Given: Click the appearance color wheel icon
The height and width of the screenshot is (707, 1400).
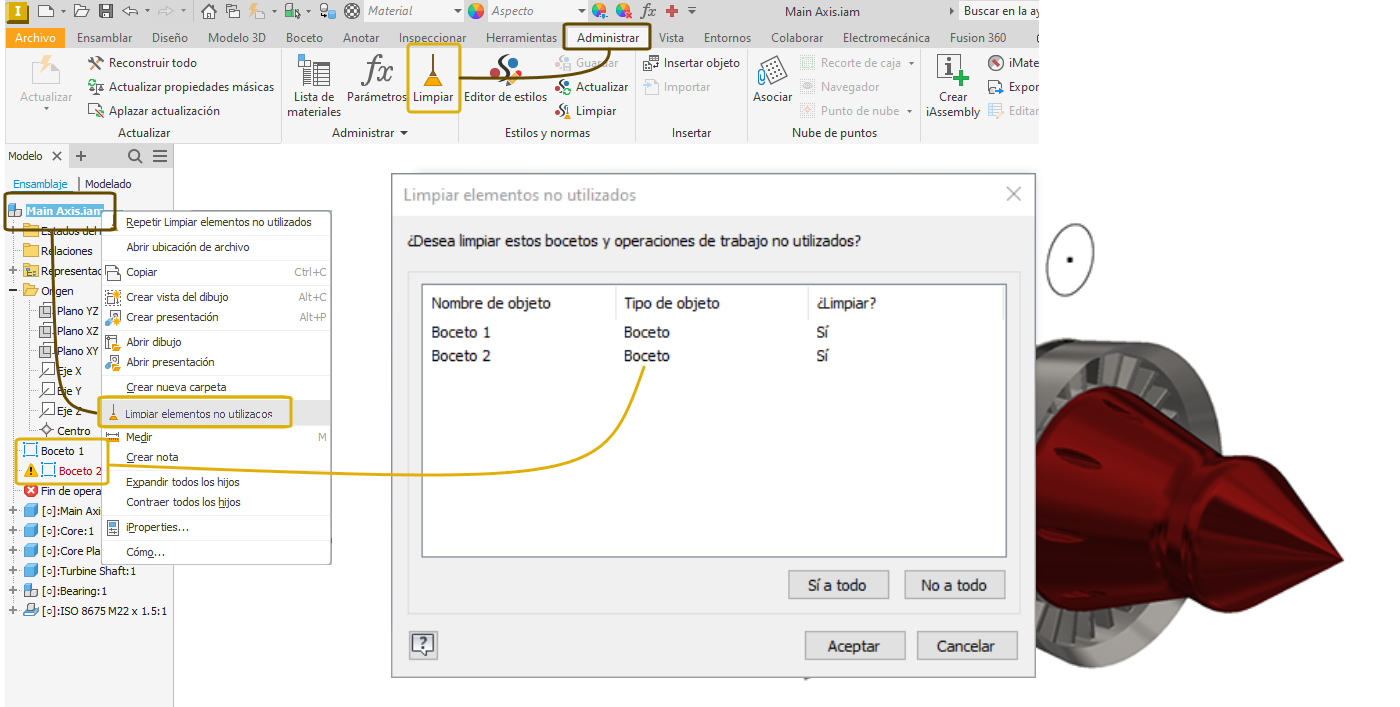Looking at the screenshot, I should [x=476, y=11].
